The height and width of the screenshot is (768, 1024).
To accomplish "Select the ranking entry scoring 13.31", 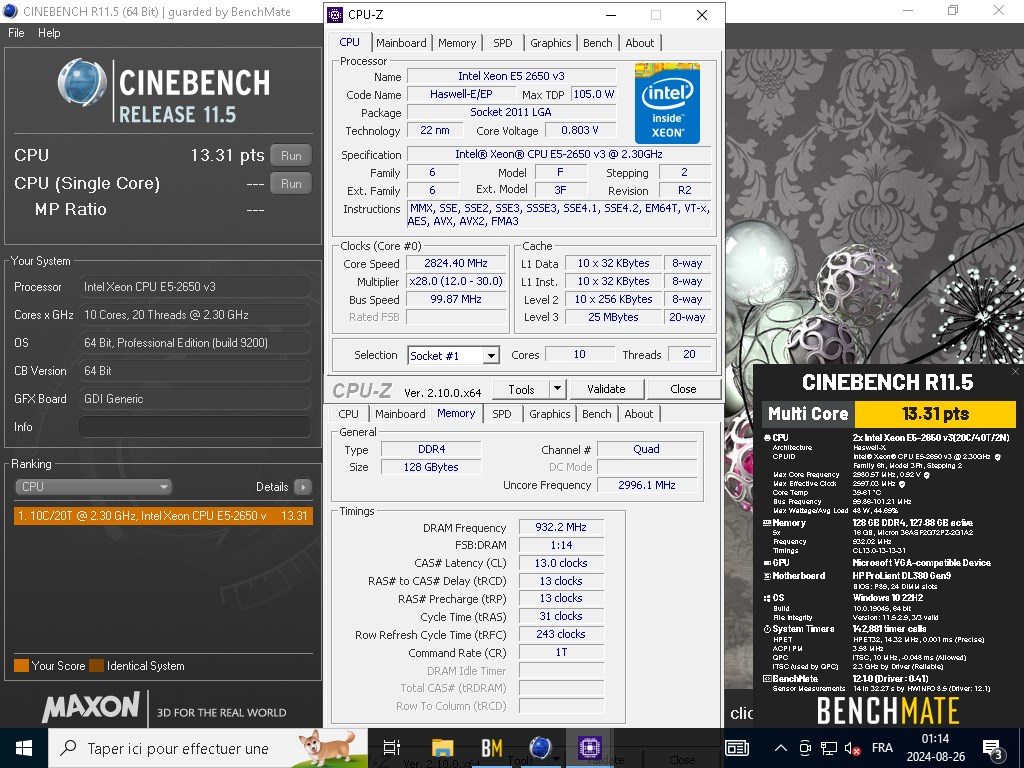I will tap(163, 516).
